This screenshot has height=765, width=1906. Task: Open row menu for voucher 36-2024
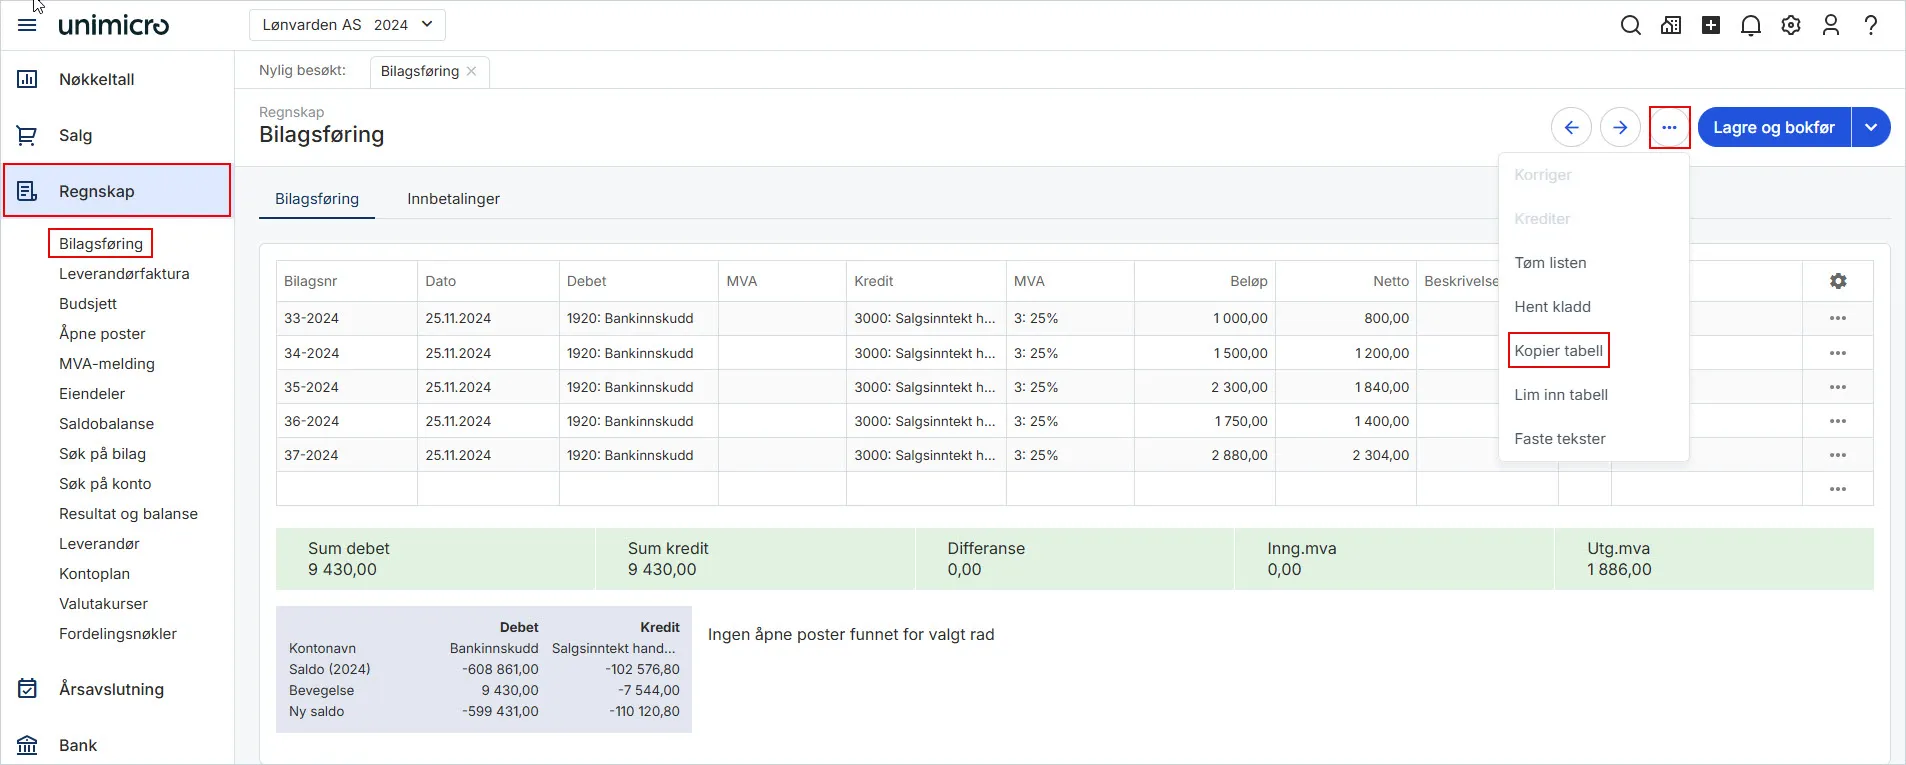[1838, 421]
